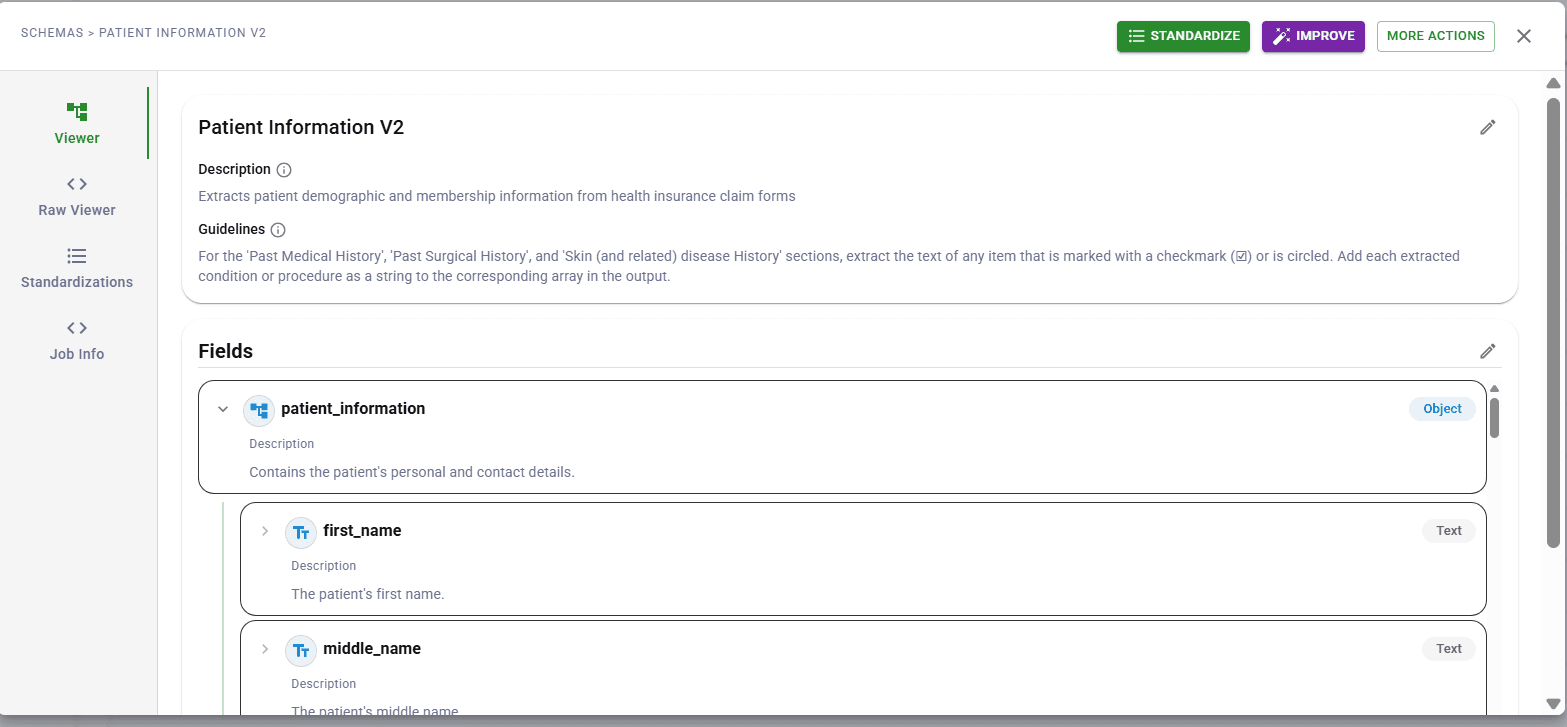This screenshot has width=1567, height=727.
Task: Click the down arrow on the page scrollbar
Action: click(1553, 704)
